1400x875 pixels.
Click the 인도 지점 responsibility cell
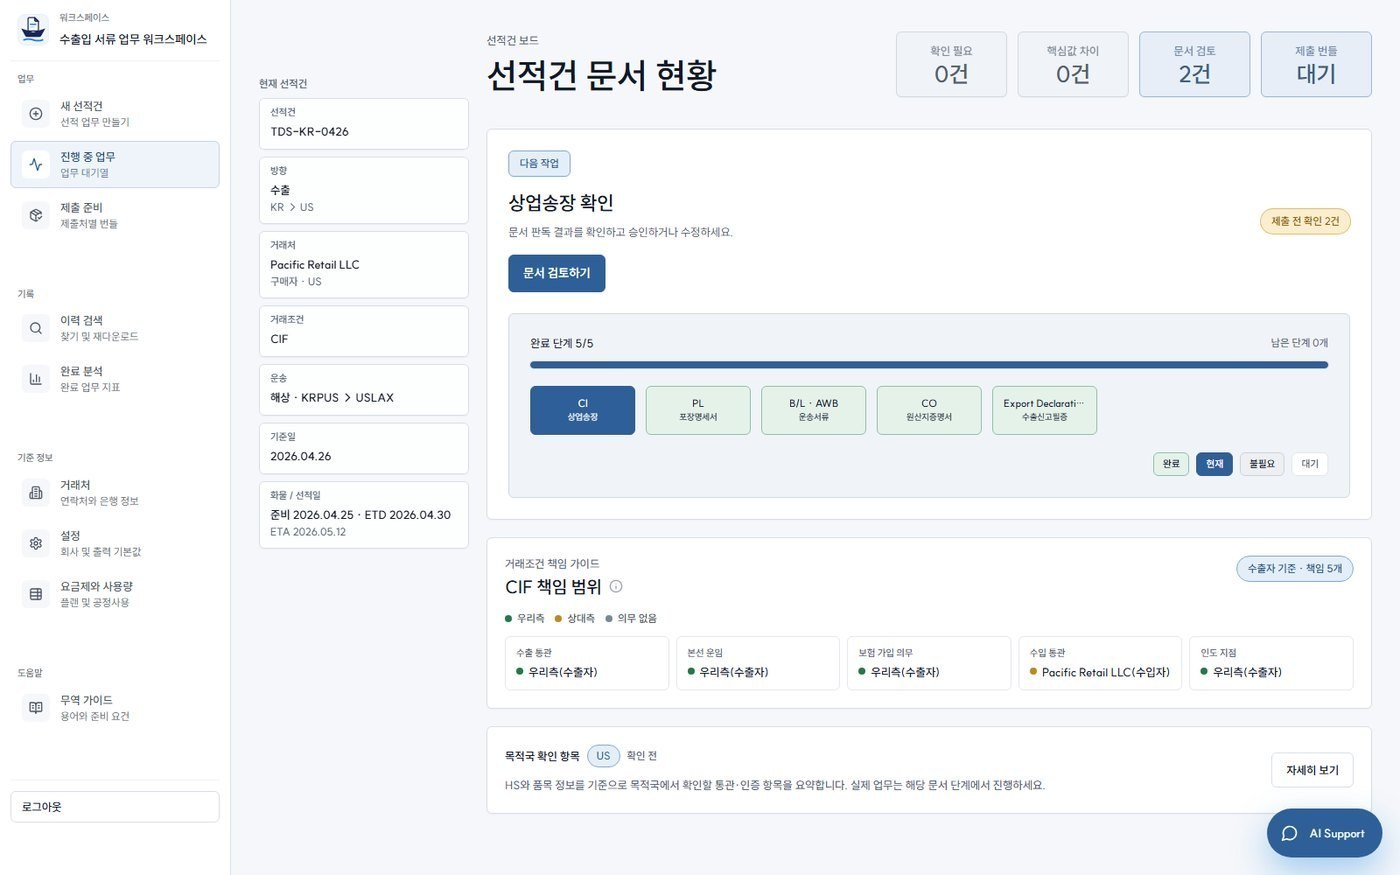coord(1271,663)
